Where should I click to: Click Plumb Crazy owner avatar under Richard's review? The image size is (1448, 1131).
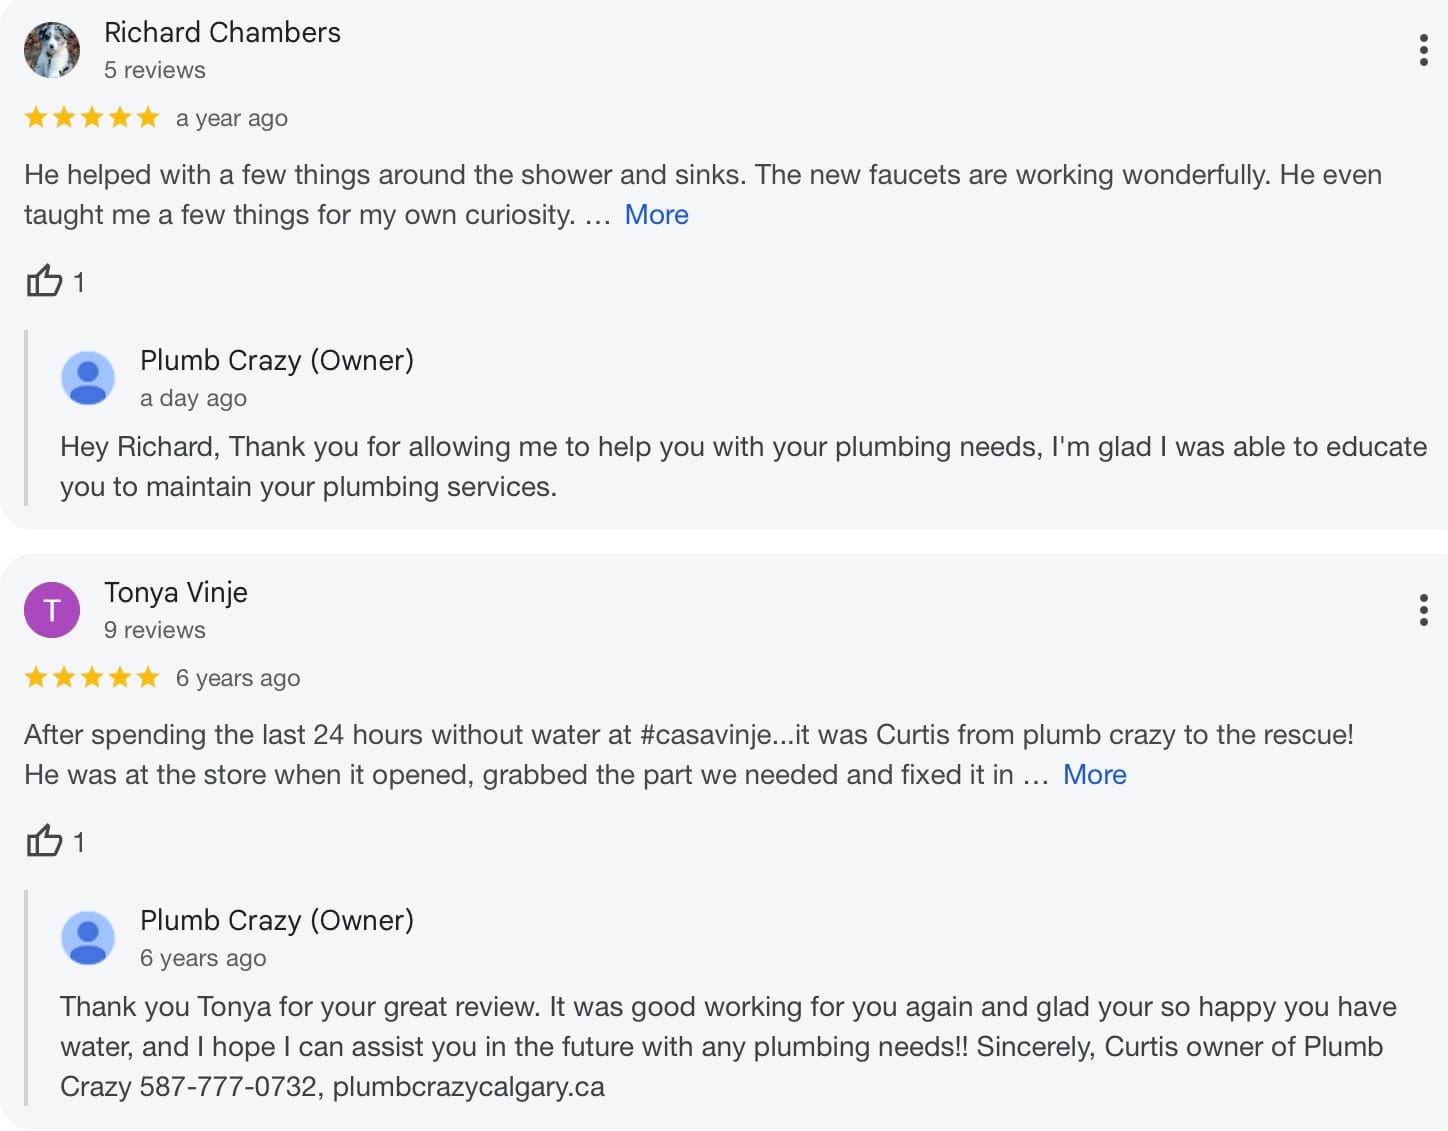(x=88, y=378)
